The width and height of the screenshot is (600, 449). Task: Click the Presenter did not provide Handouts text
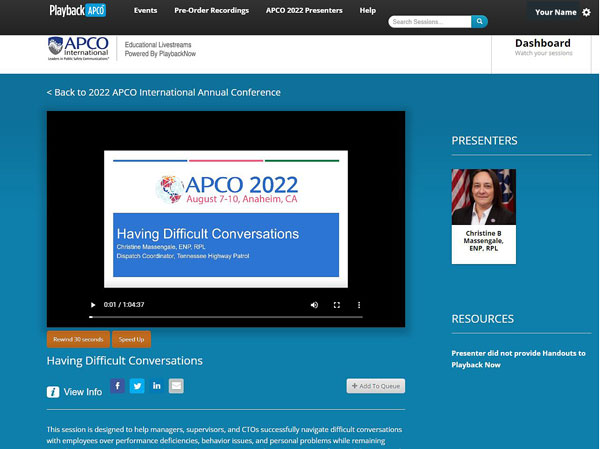[x=518, y=359]
